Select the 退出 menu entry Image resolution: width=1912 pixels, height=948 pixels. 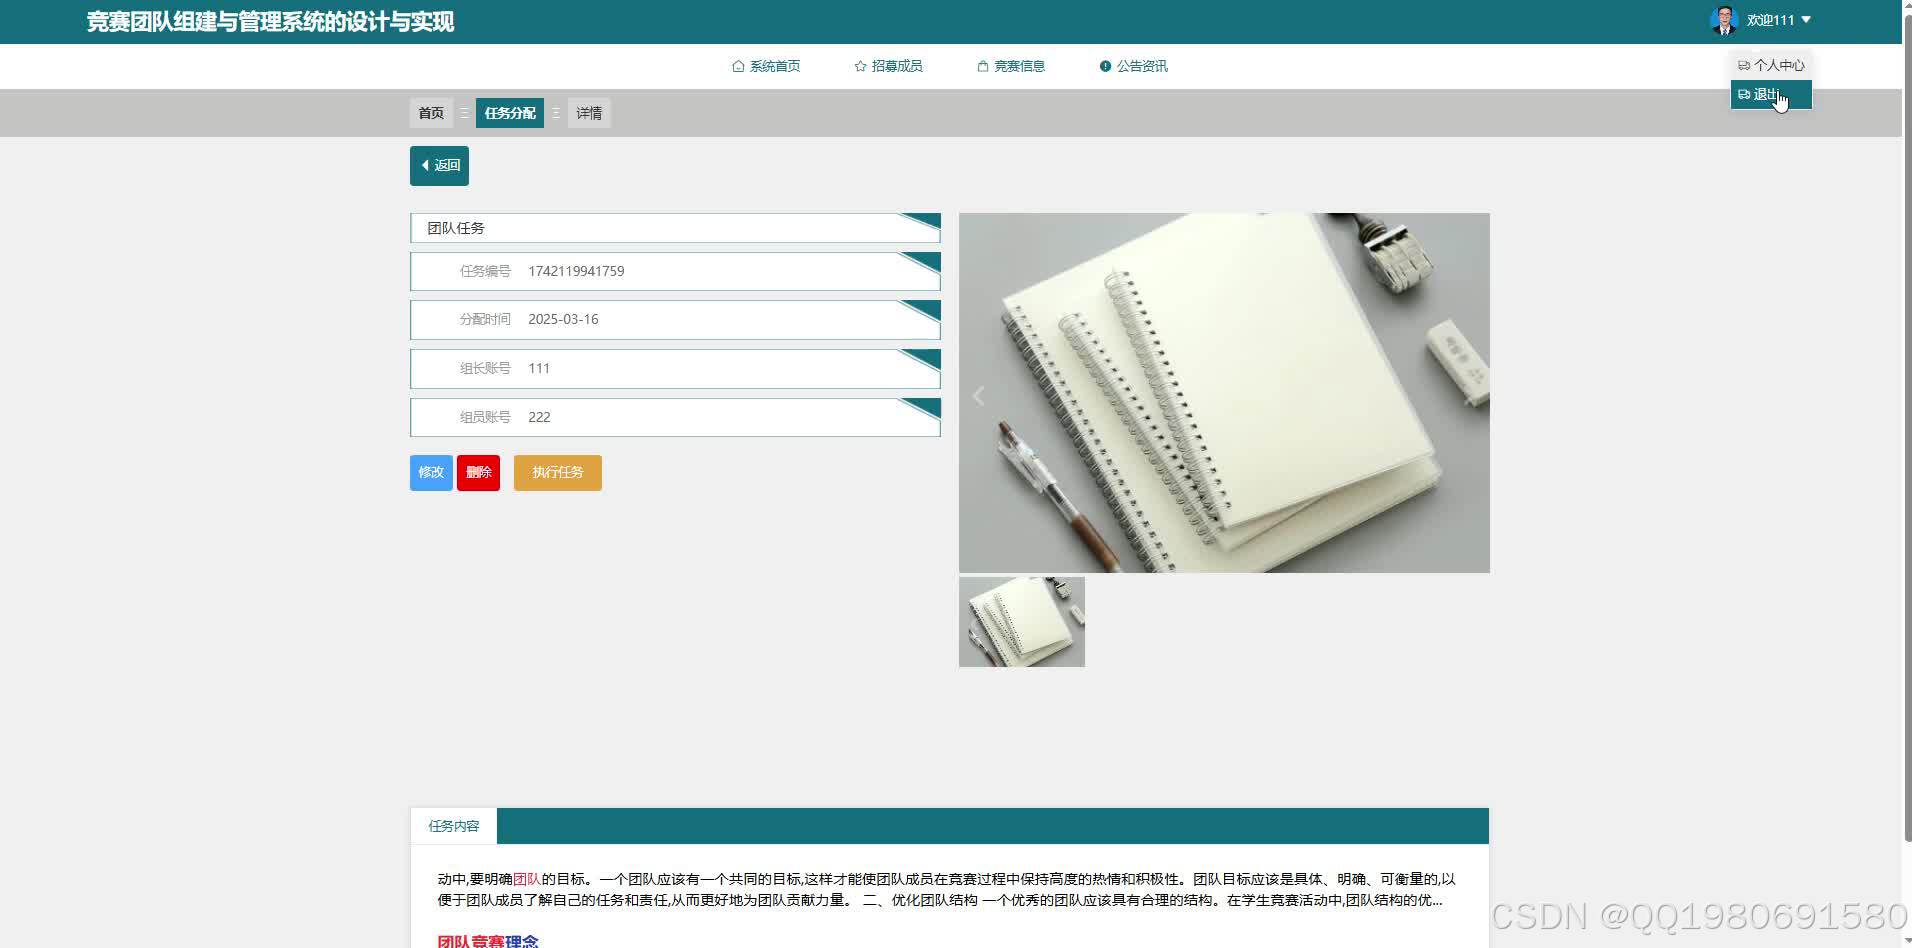point(1766,94)
